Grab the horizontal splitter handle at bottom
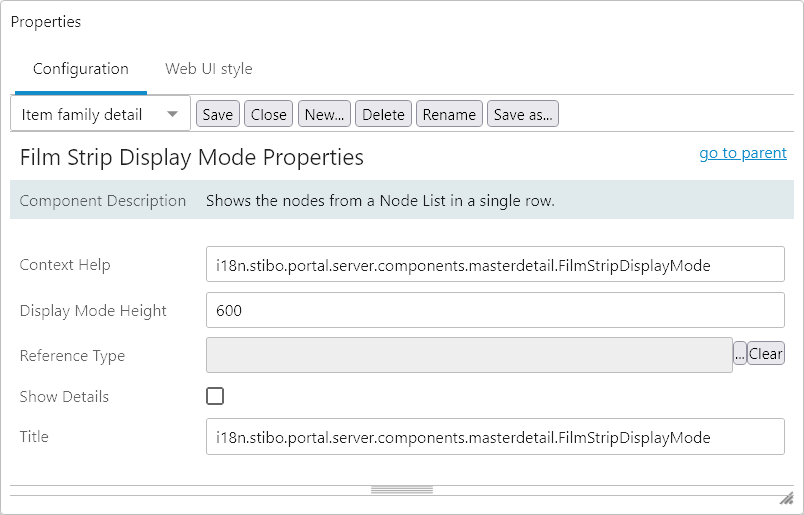The height and width of the screenshot is (515, 804). tap(402, 490)
